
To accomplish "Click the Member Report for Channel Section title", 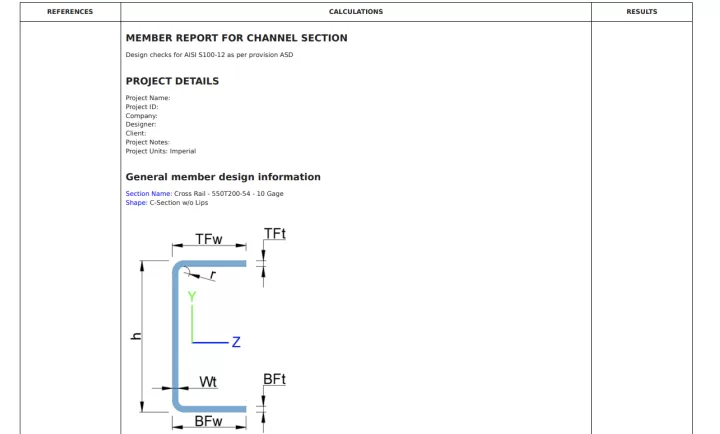I will pyautogui.click(x=236, y=38).
